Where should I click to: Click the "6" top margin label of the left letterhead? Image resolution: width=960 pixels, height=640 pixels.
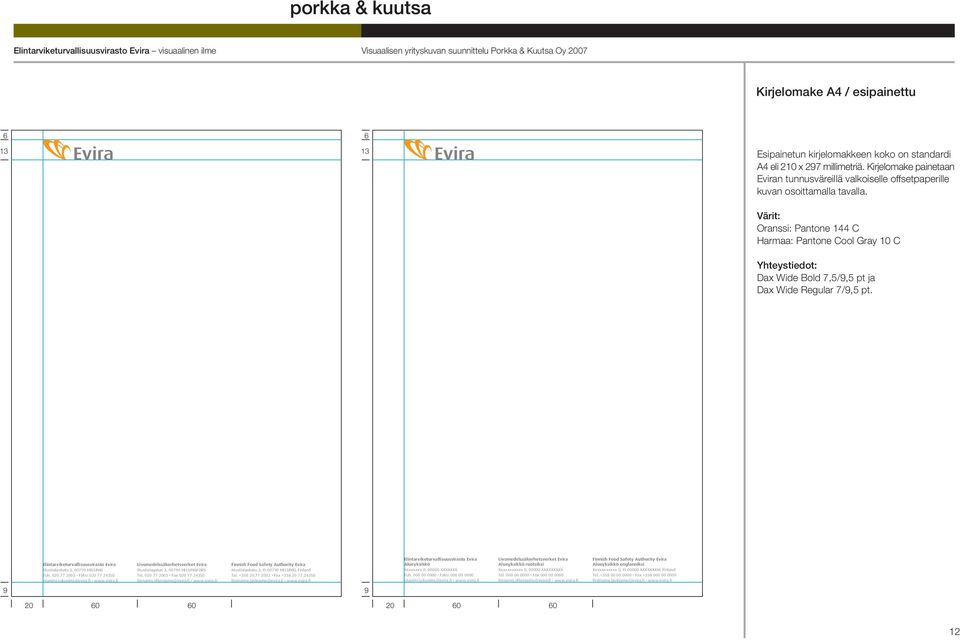point(5,135)
